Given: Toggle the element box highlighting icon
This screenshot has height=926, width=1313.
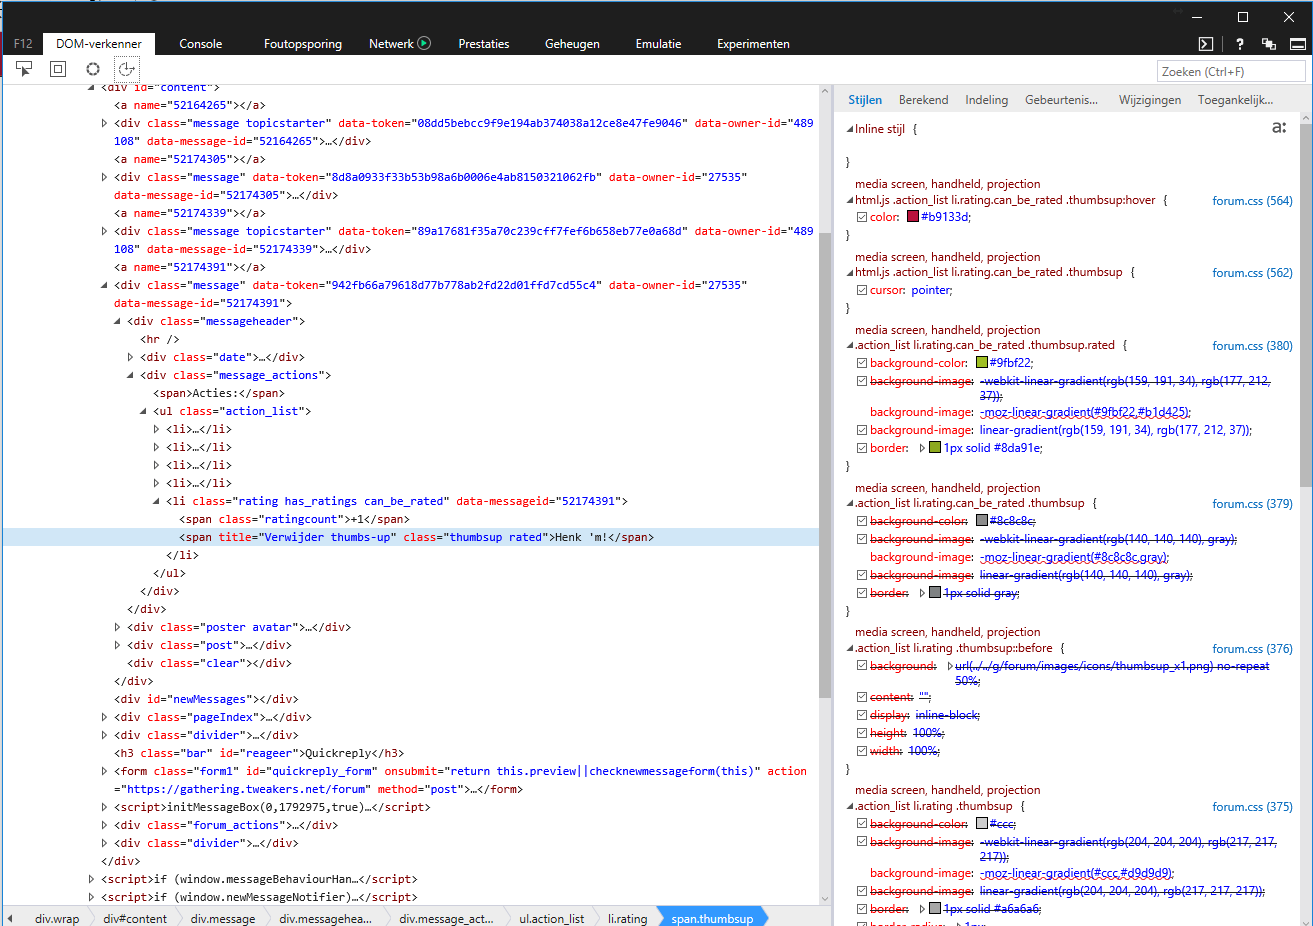Looking at the screenshot, I should coord(58,69).
